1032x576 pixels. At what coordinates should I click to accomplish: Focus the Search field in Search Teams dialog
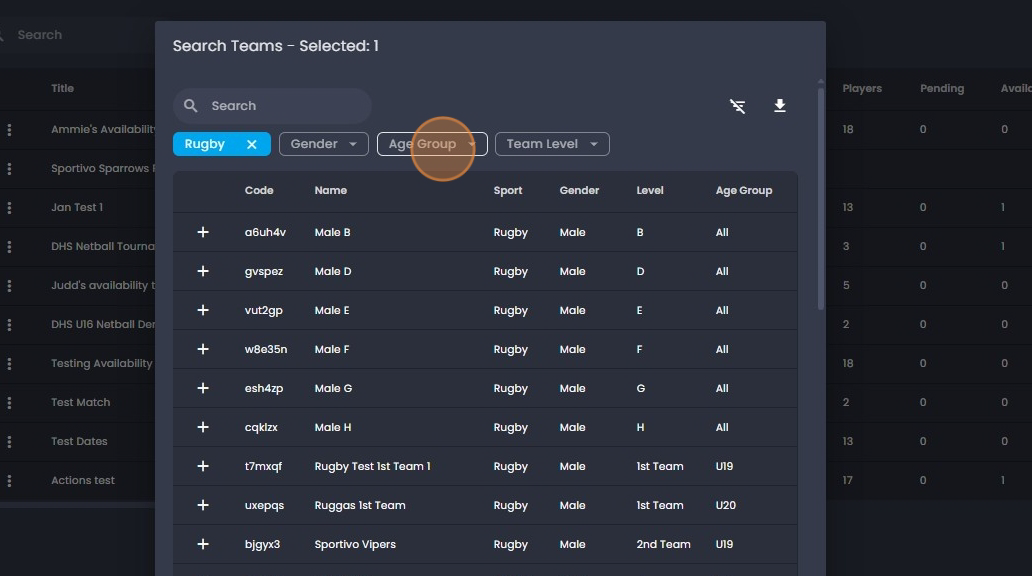point(272,106)
